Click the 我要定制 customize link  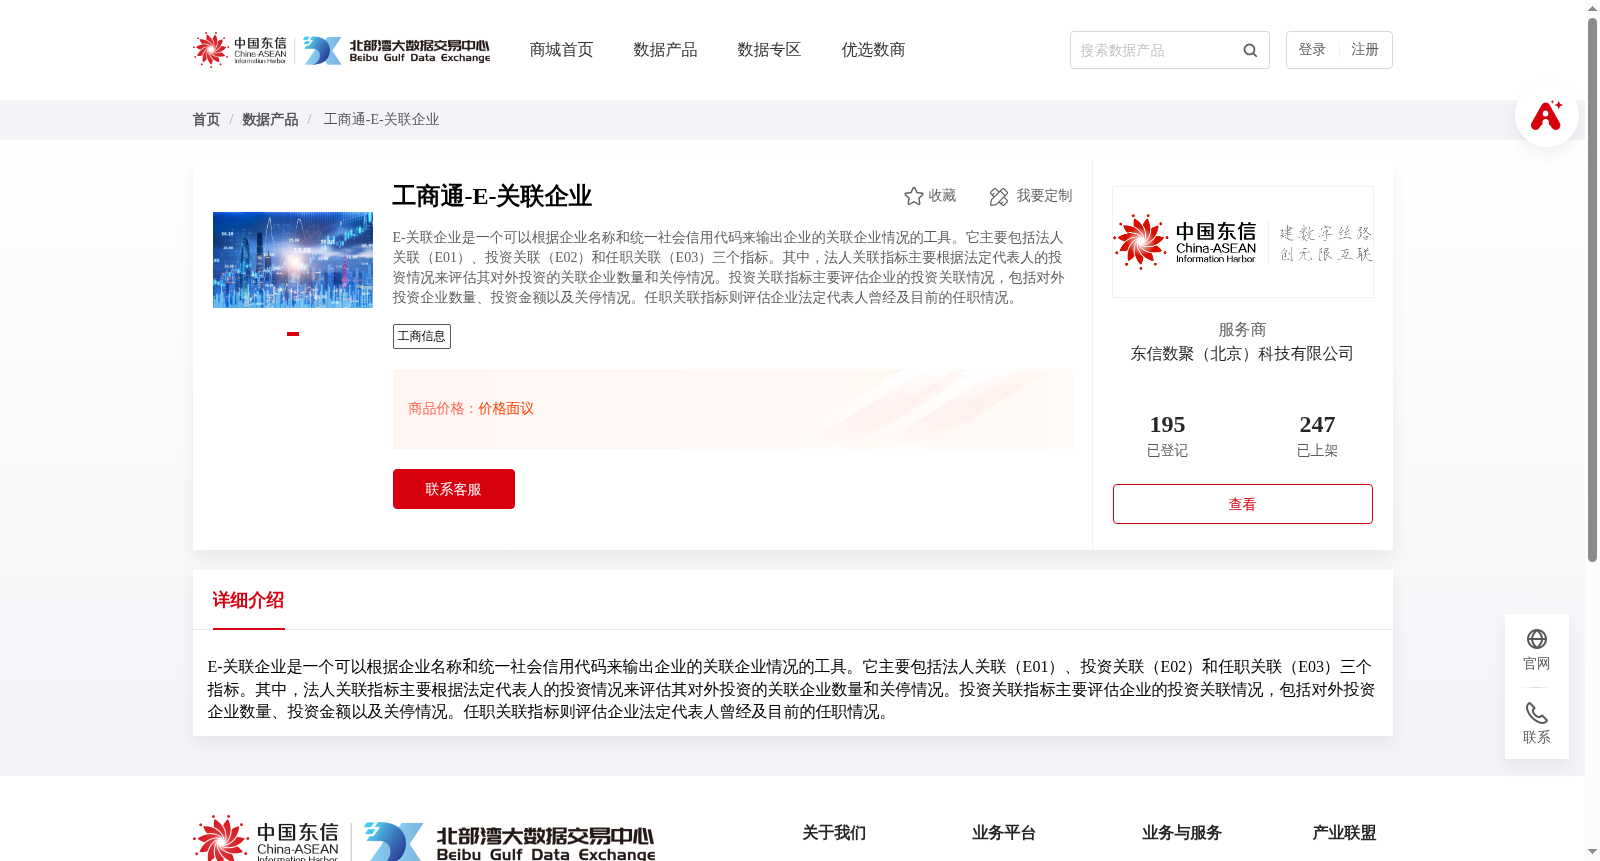[x=1044, y=196]
